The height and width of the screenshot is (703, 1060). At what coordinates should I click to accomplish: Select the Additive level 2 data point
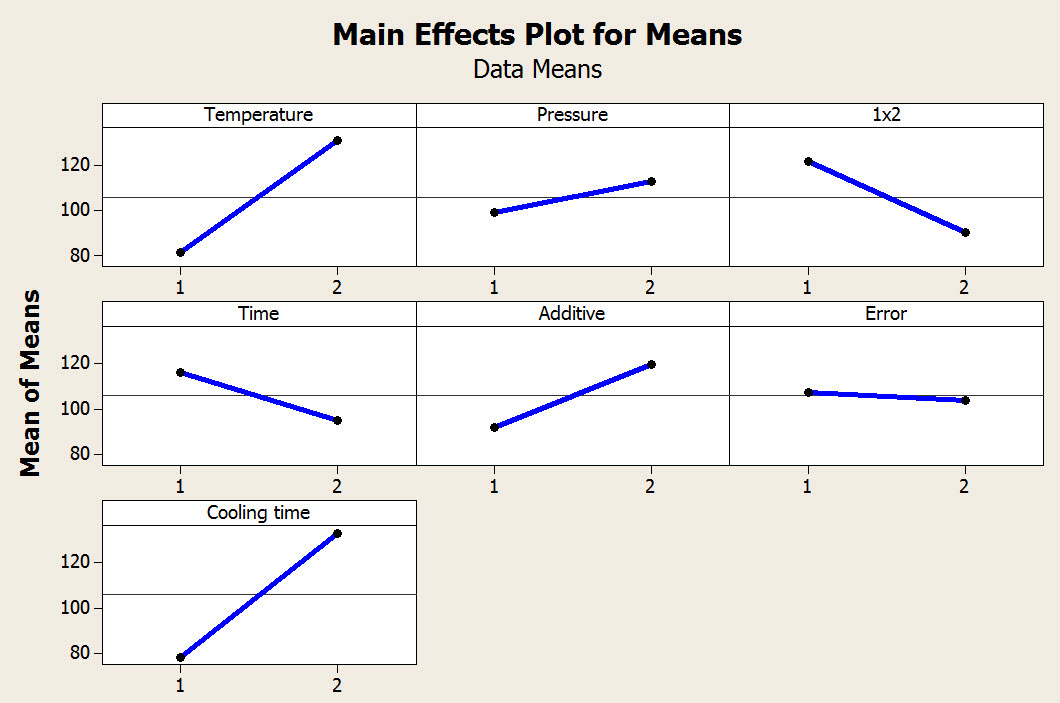(651, 364)
